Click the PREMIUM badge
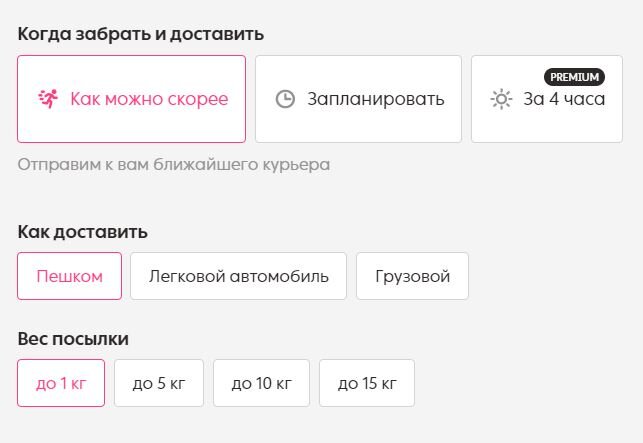 click(x=574, y=77)
